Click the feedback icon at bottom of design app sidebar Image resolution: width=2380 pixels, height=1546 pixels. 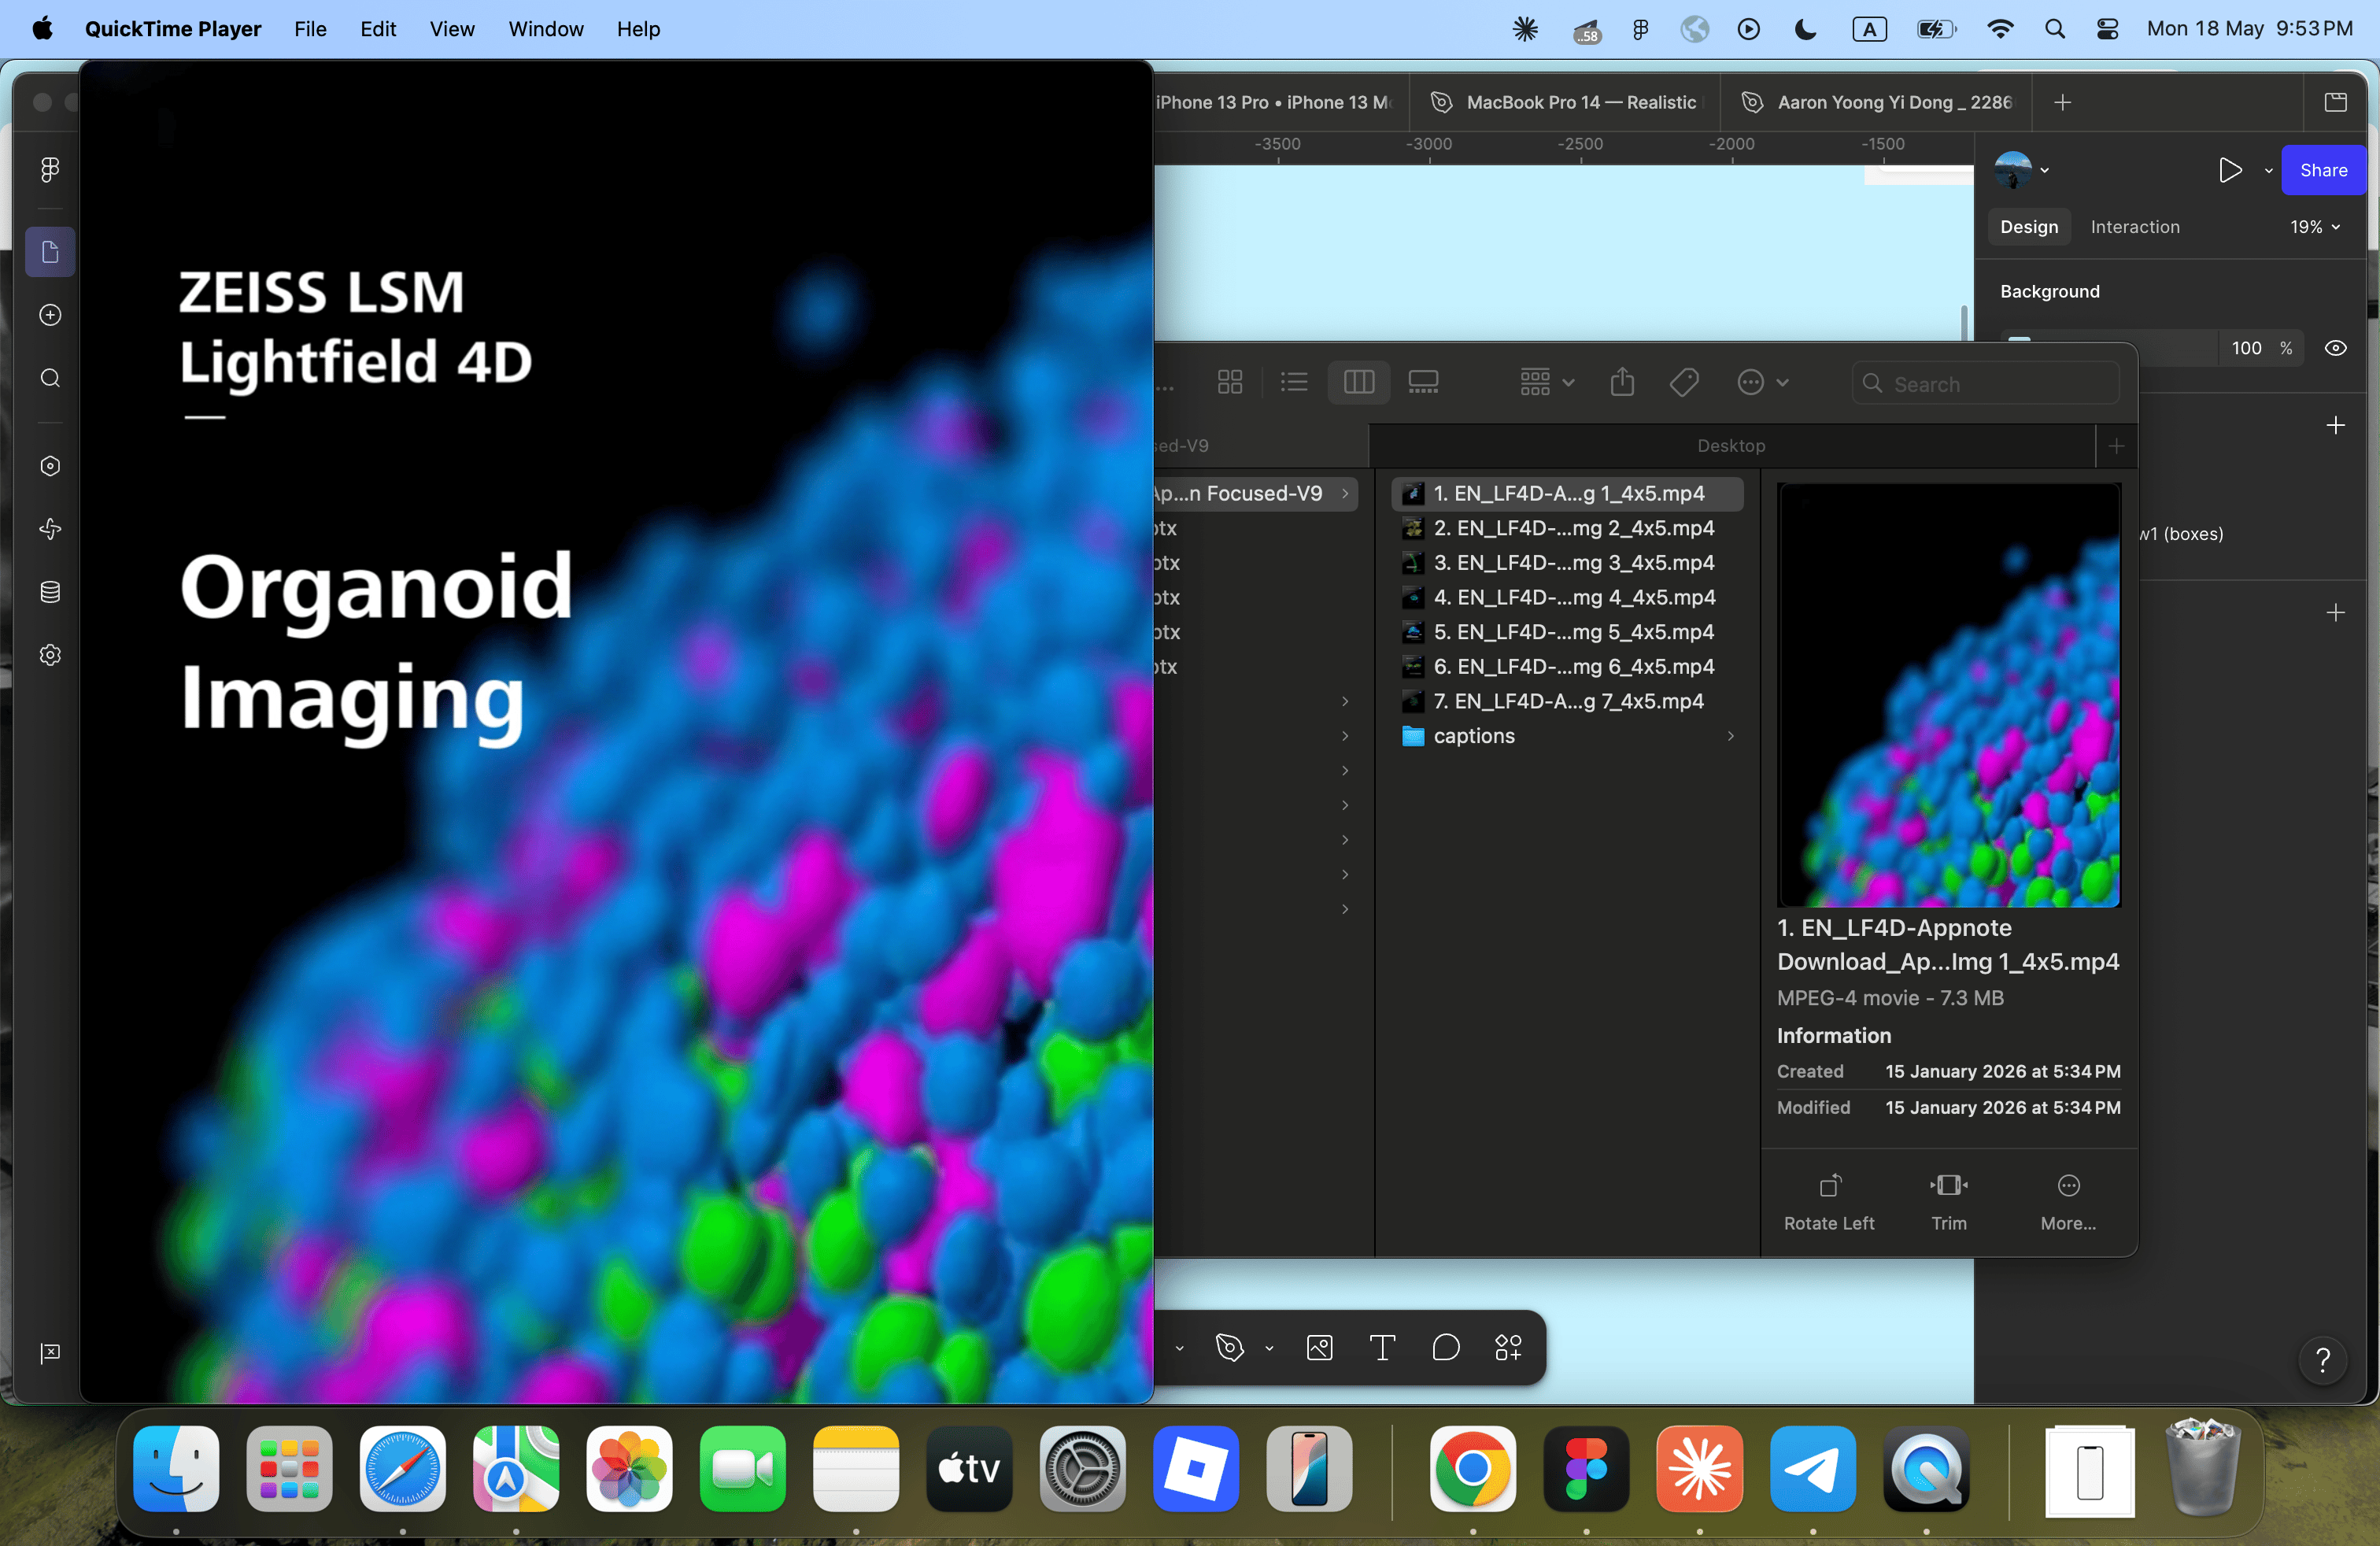50,1353
